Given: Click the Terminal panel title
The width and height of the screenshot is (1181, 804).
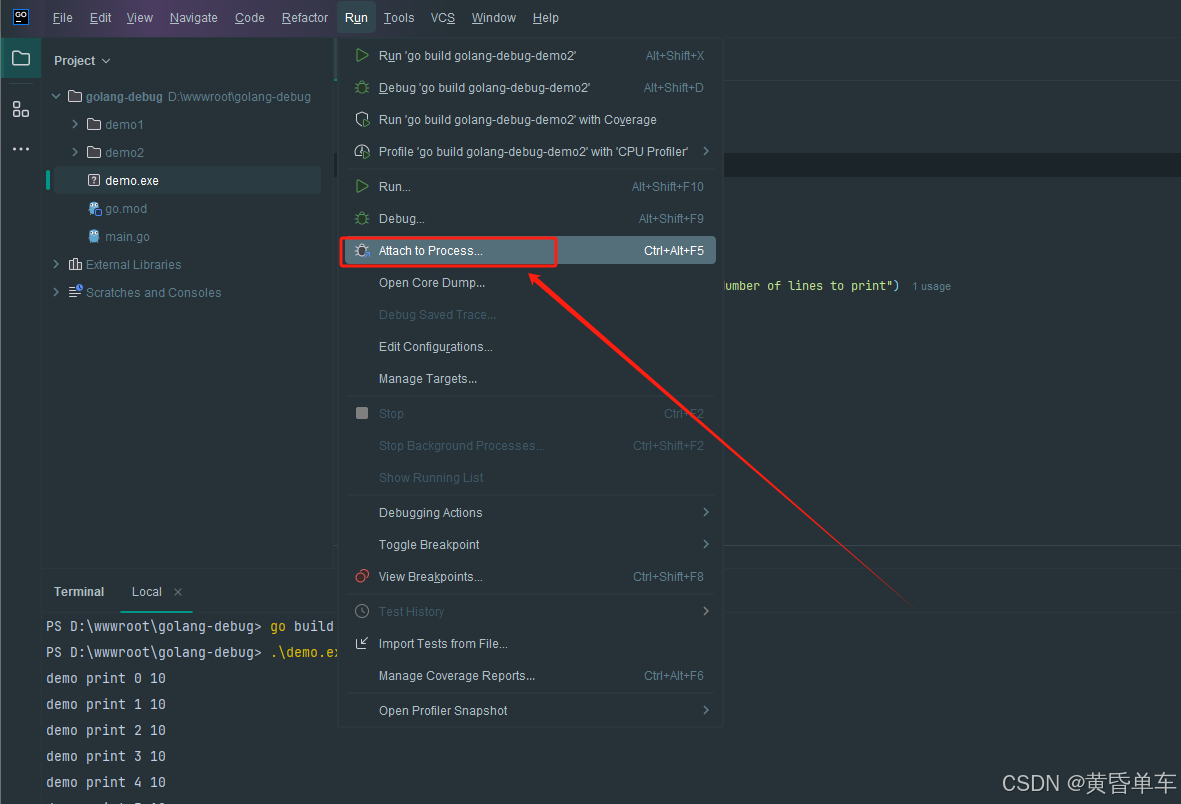Looking at the screenshot, I should click(78, 592).
